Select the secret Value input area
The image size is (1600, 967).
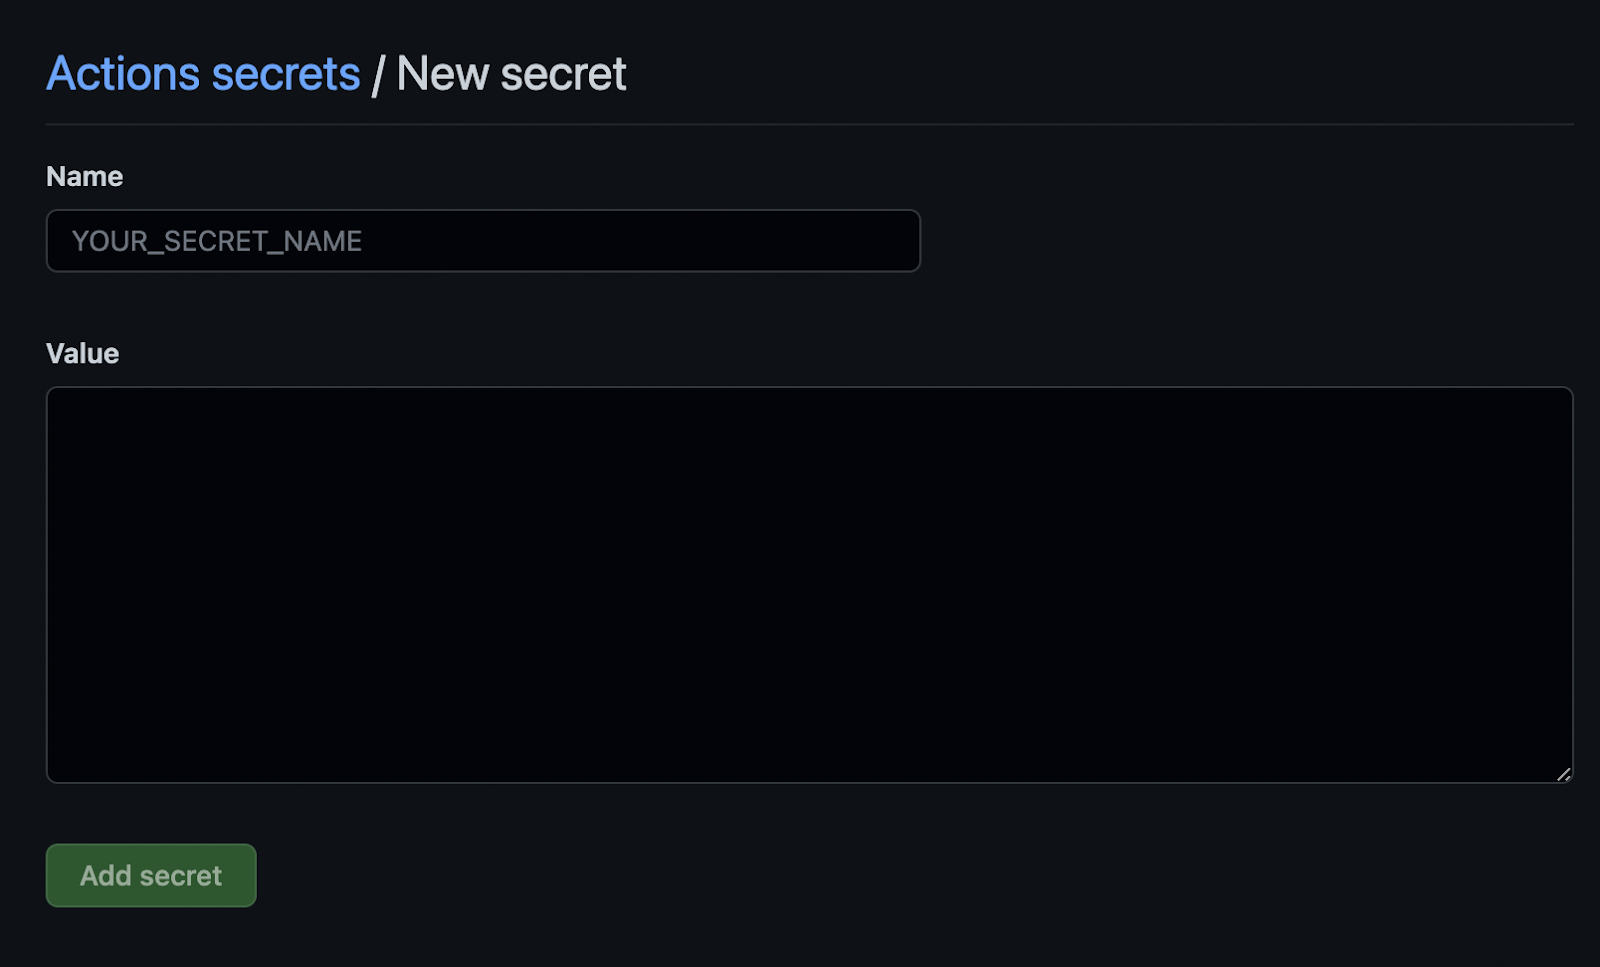[809, 585]
